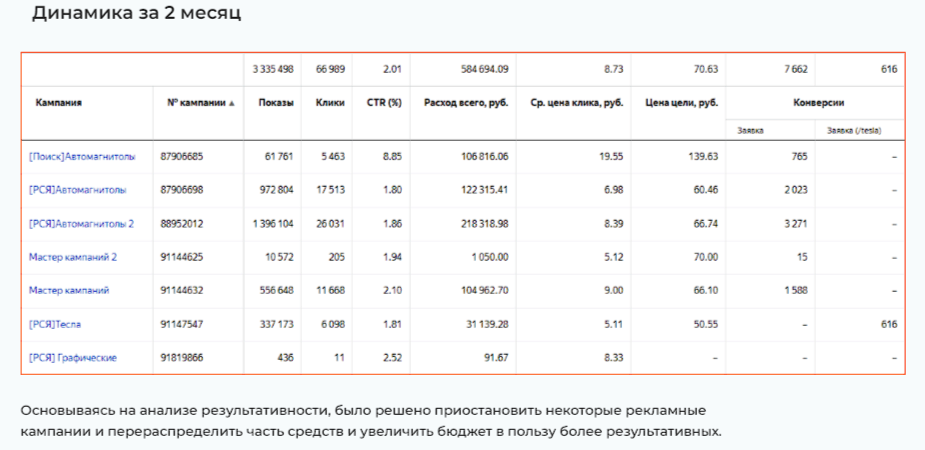Click the goal price cell 50.55

coord(706,324)
